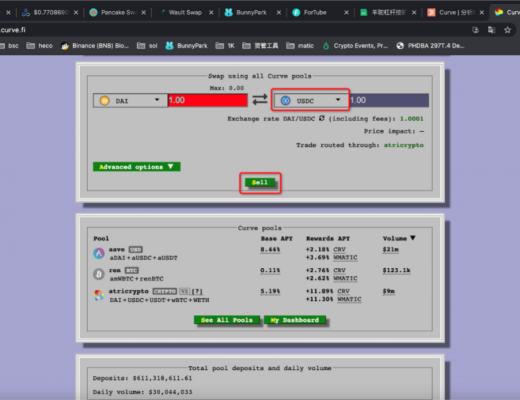The image size is (520, 400).
Task: Open the bsc bookmark folder
Action: [9, 46]
